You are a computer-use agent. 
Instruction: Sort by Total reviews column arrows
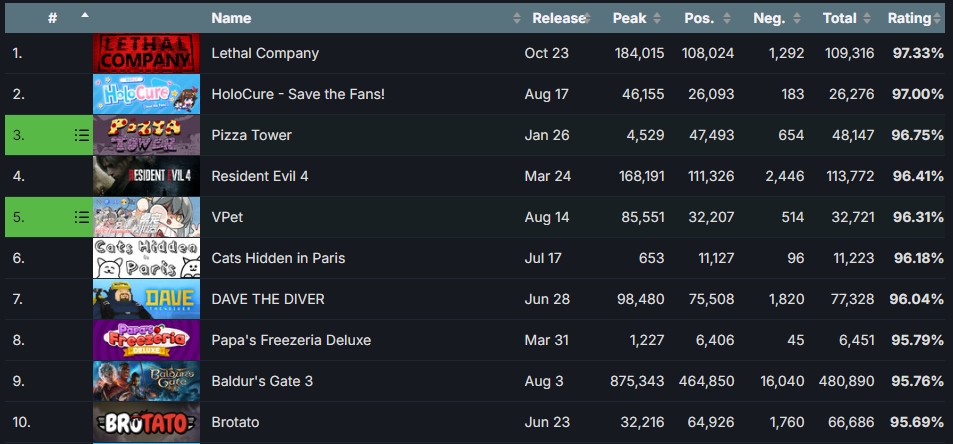[x=867, y=18]
